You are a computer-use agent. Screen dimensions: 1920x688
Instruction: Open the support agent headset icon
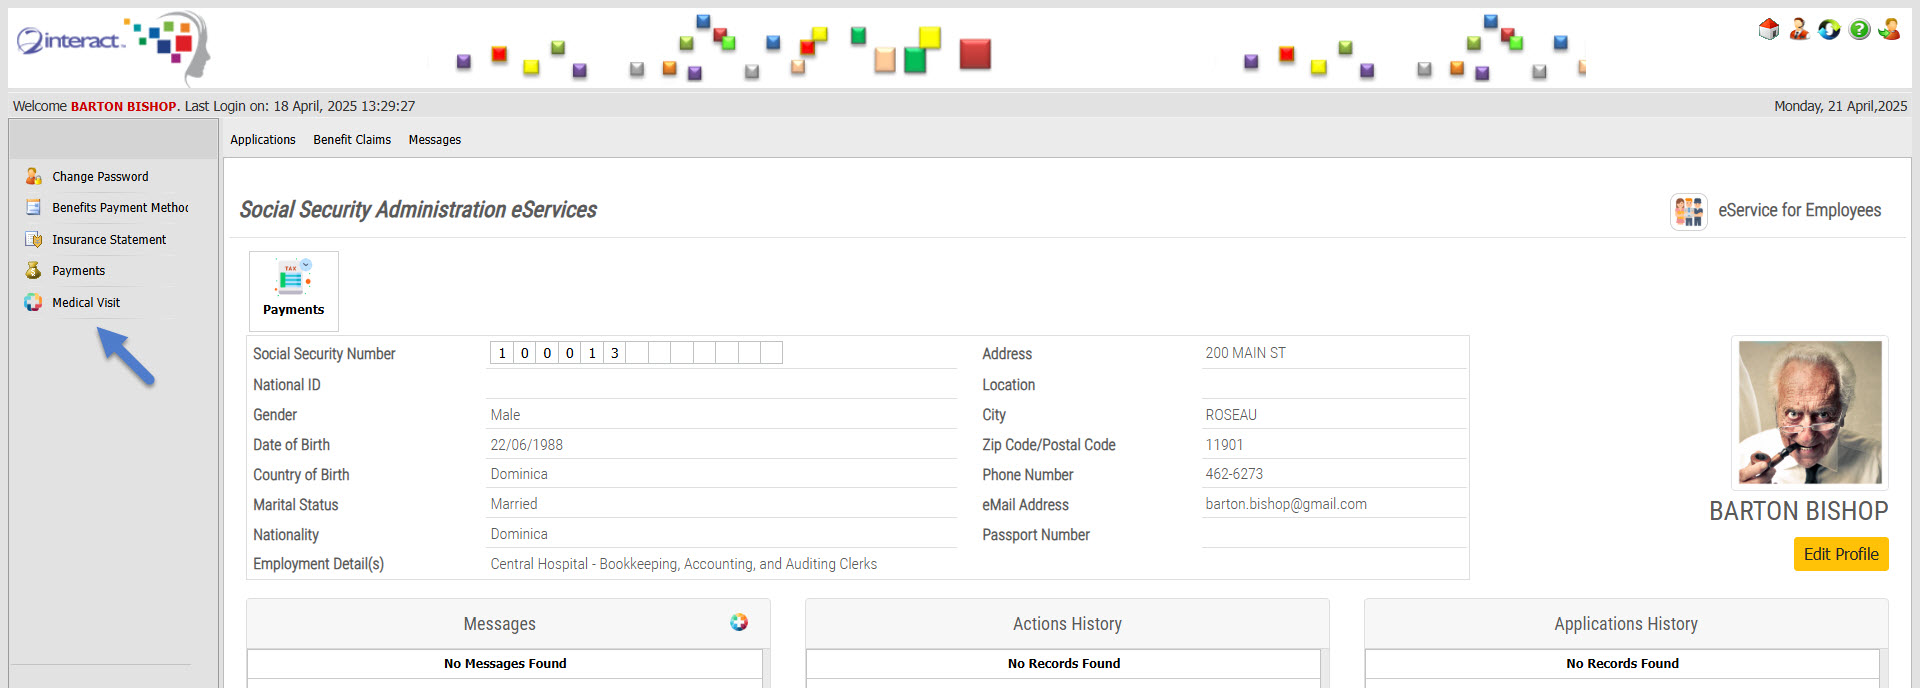(1799, 30)
